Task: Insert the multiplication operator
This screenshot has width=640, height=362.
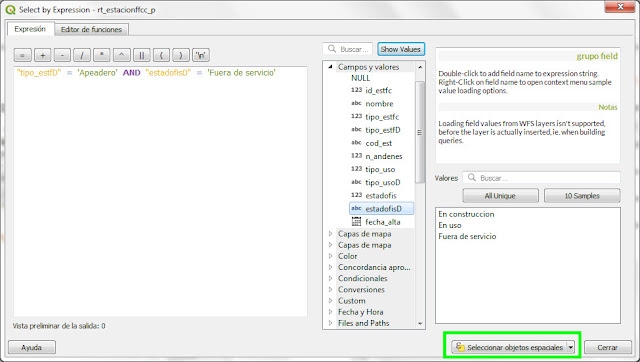Action: click(102, 55)
